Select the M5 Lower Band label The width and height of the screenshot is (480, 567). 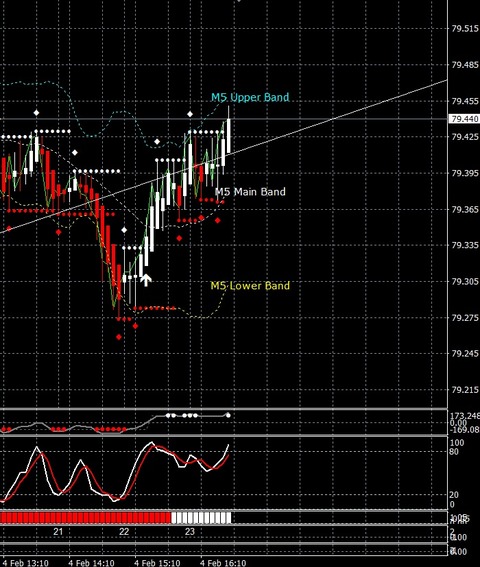tap(250, 286)
